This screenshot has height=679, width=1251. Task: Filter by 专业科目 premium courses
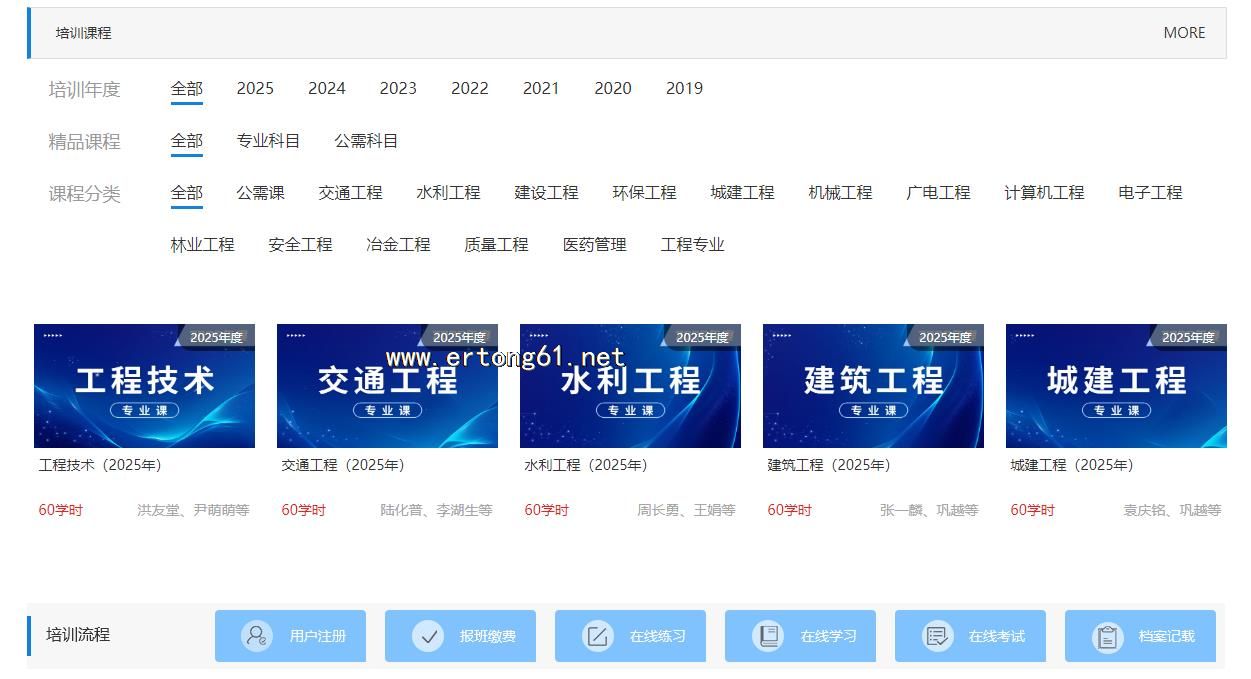click(x=268, y=141)
